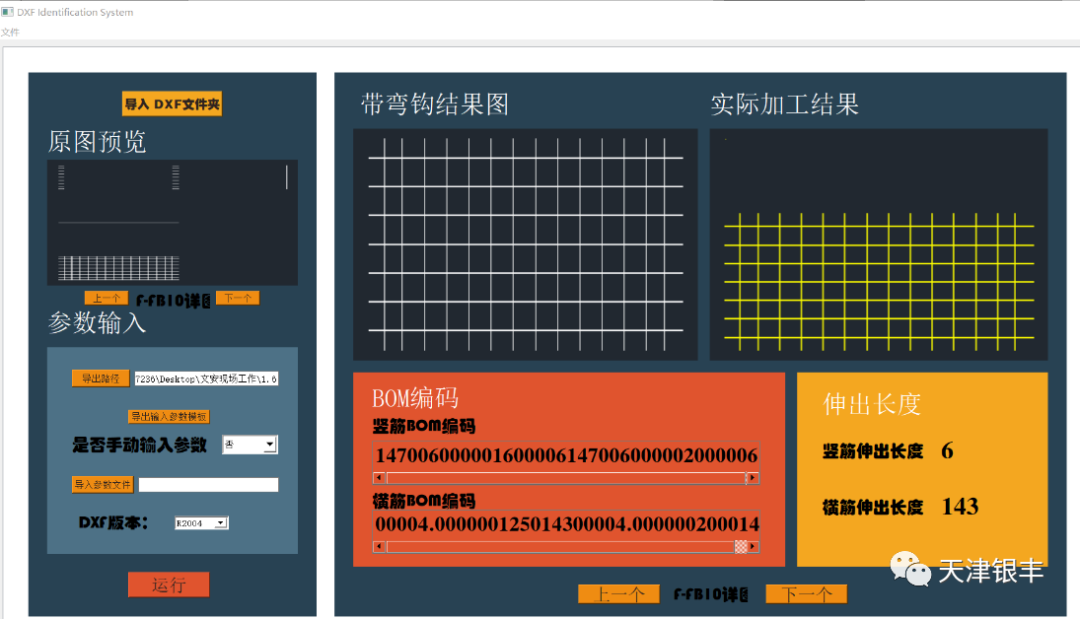This screenshot has width=1080, height=619.
Task: Click the DXF Identification System window icon
Action: pos(8,12)
